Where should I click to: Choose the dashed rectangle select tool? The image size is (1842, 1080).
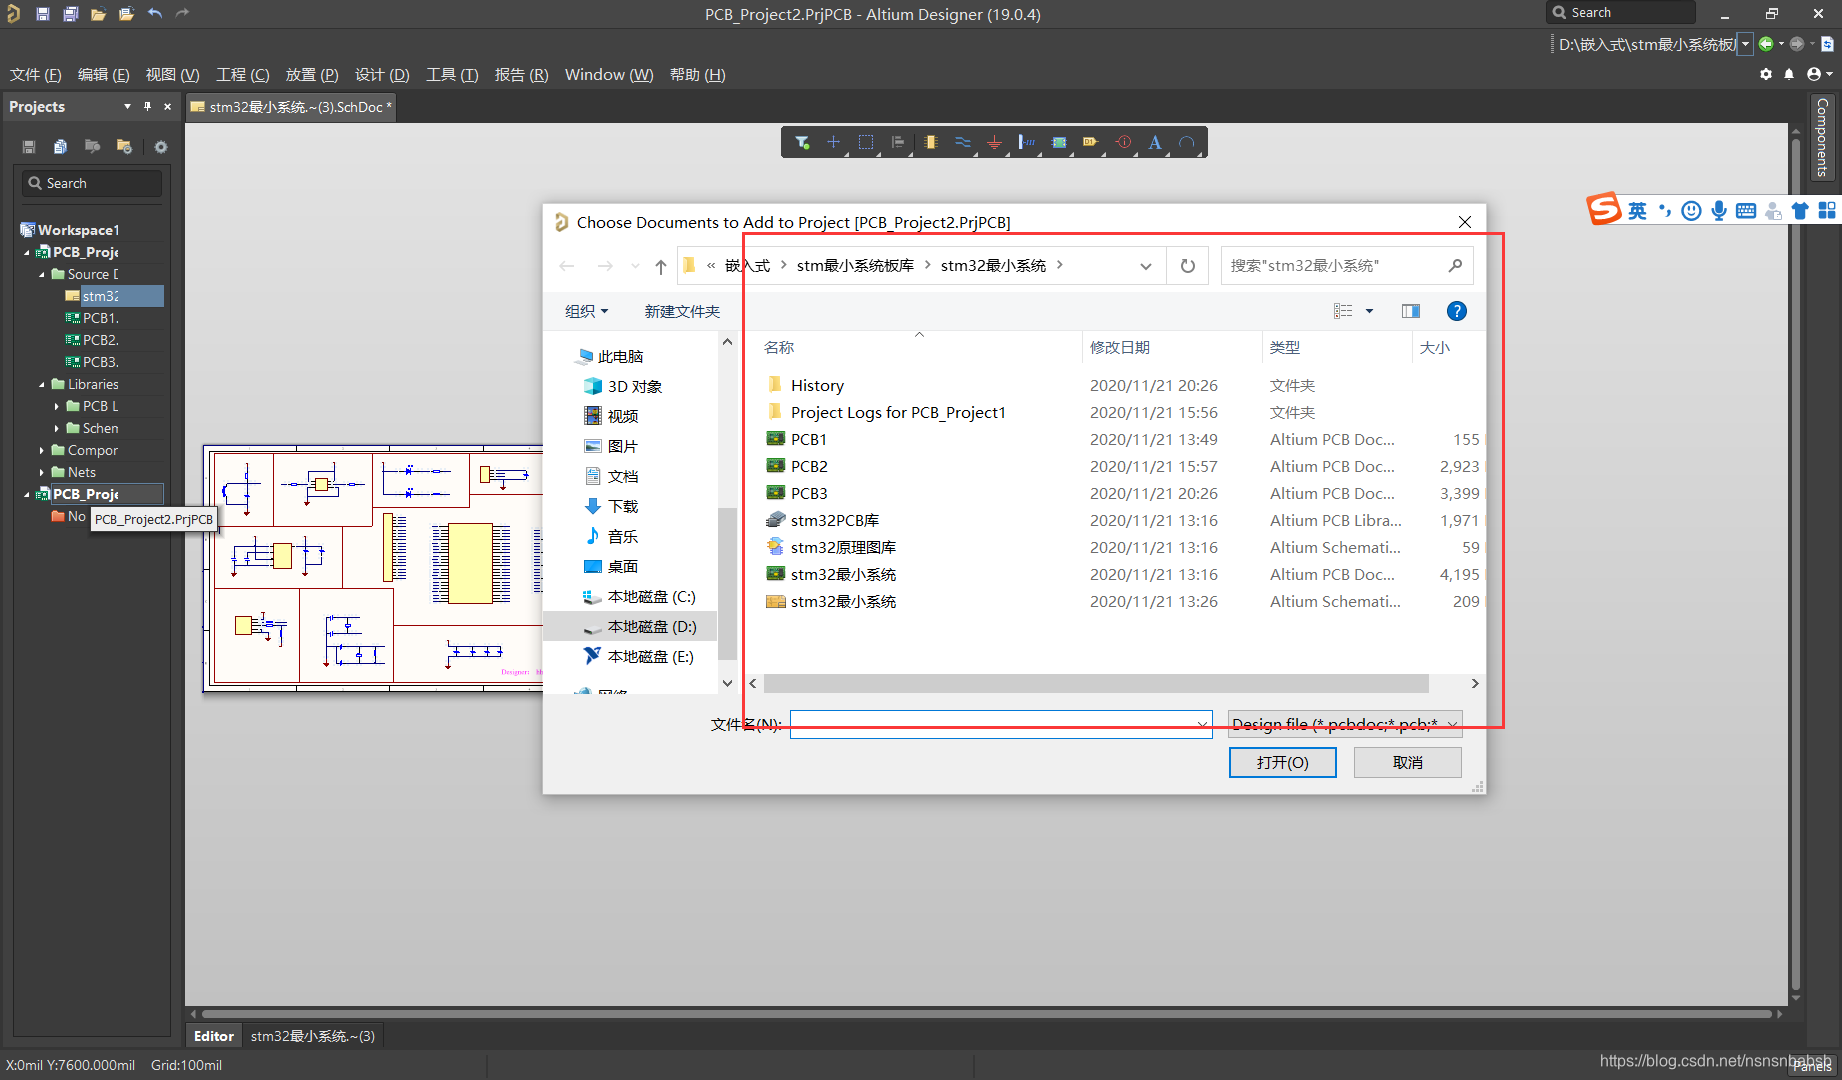866,142
